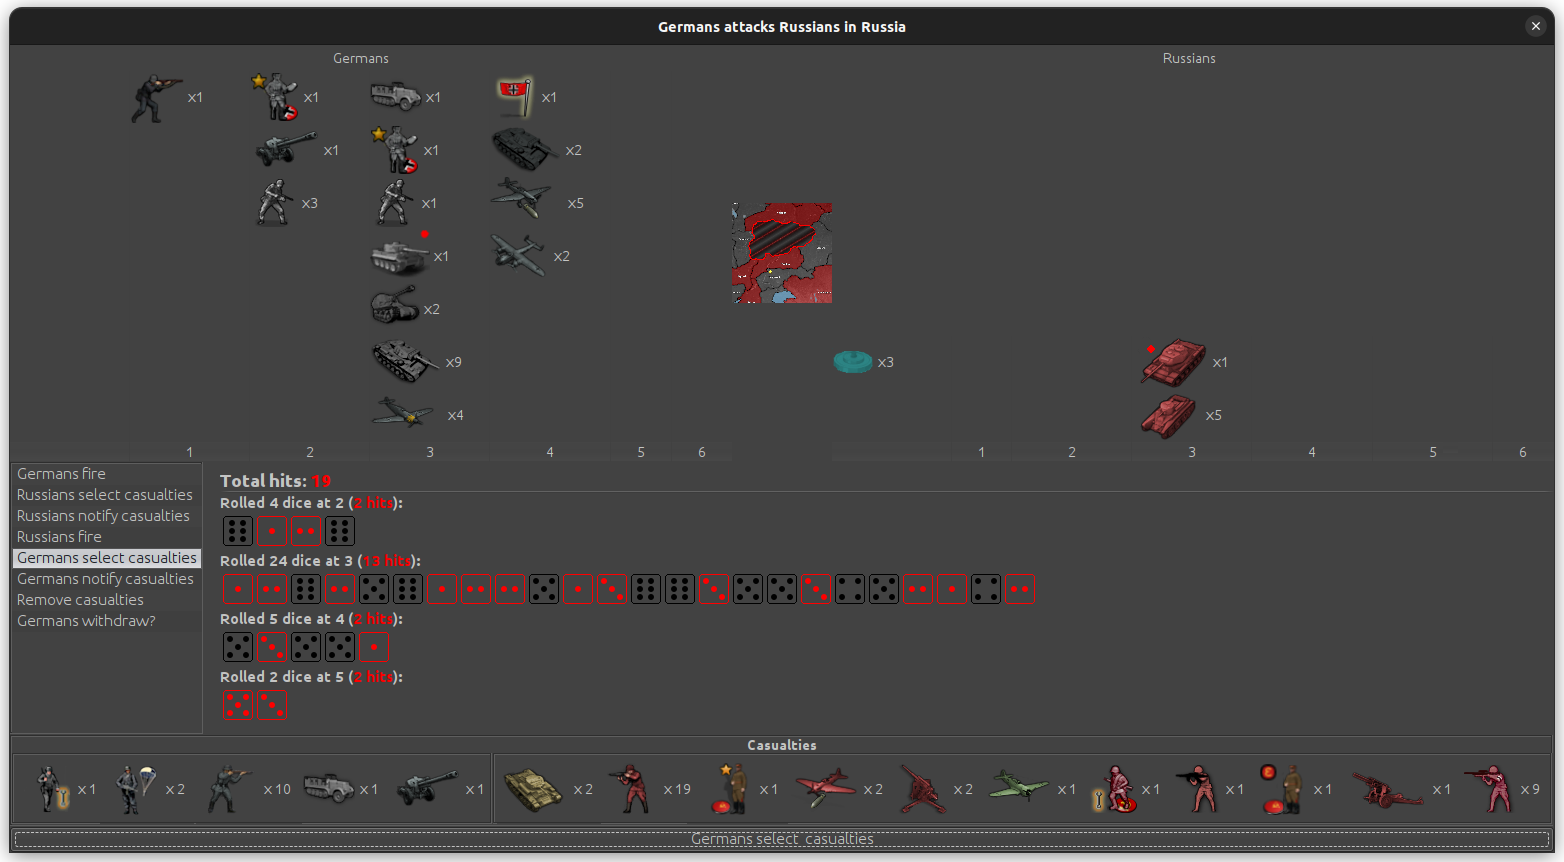Select the Russian officer casualty with red badge

(1281, 789)
